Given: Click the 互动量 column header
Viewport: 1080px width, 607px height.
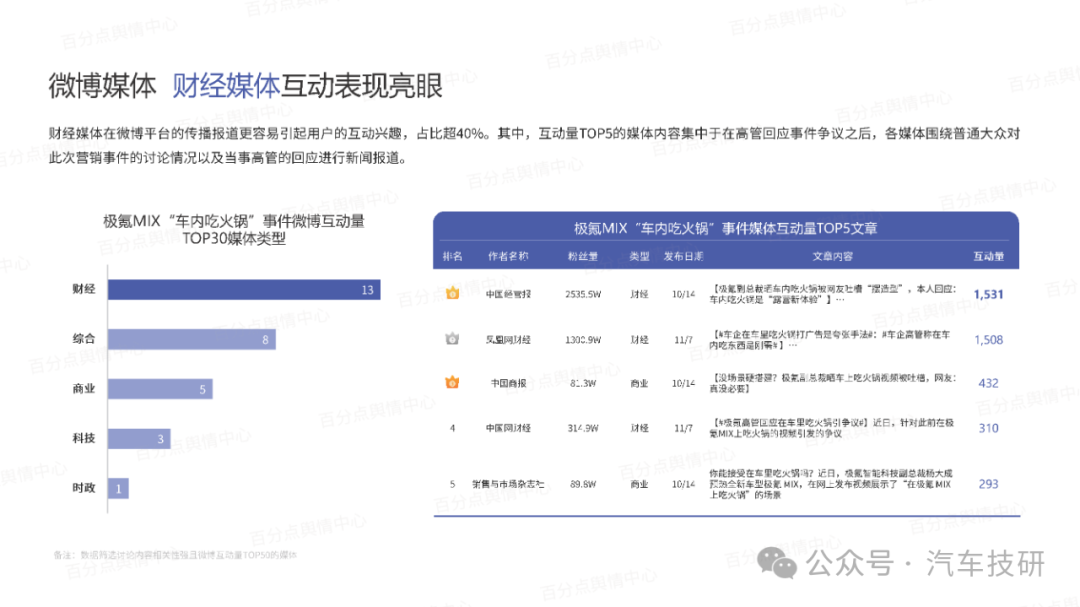Looking at the screenshot, I should 988,256.
